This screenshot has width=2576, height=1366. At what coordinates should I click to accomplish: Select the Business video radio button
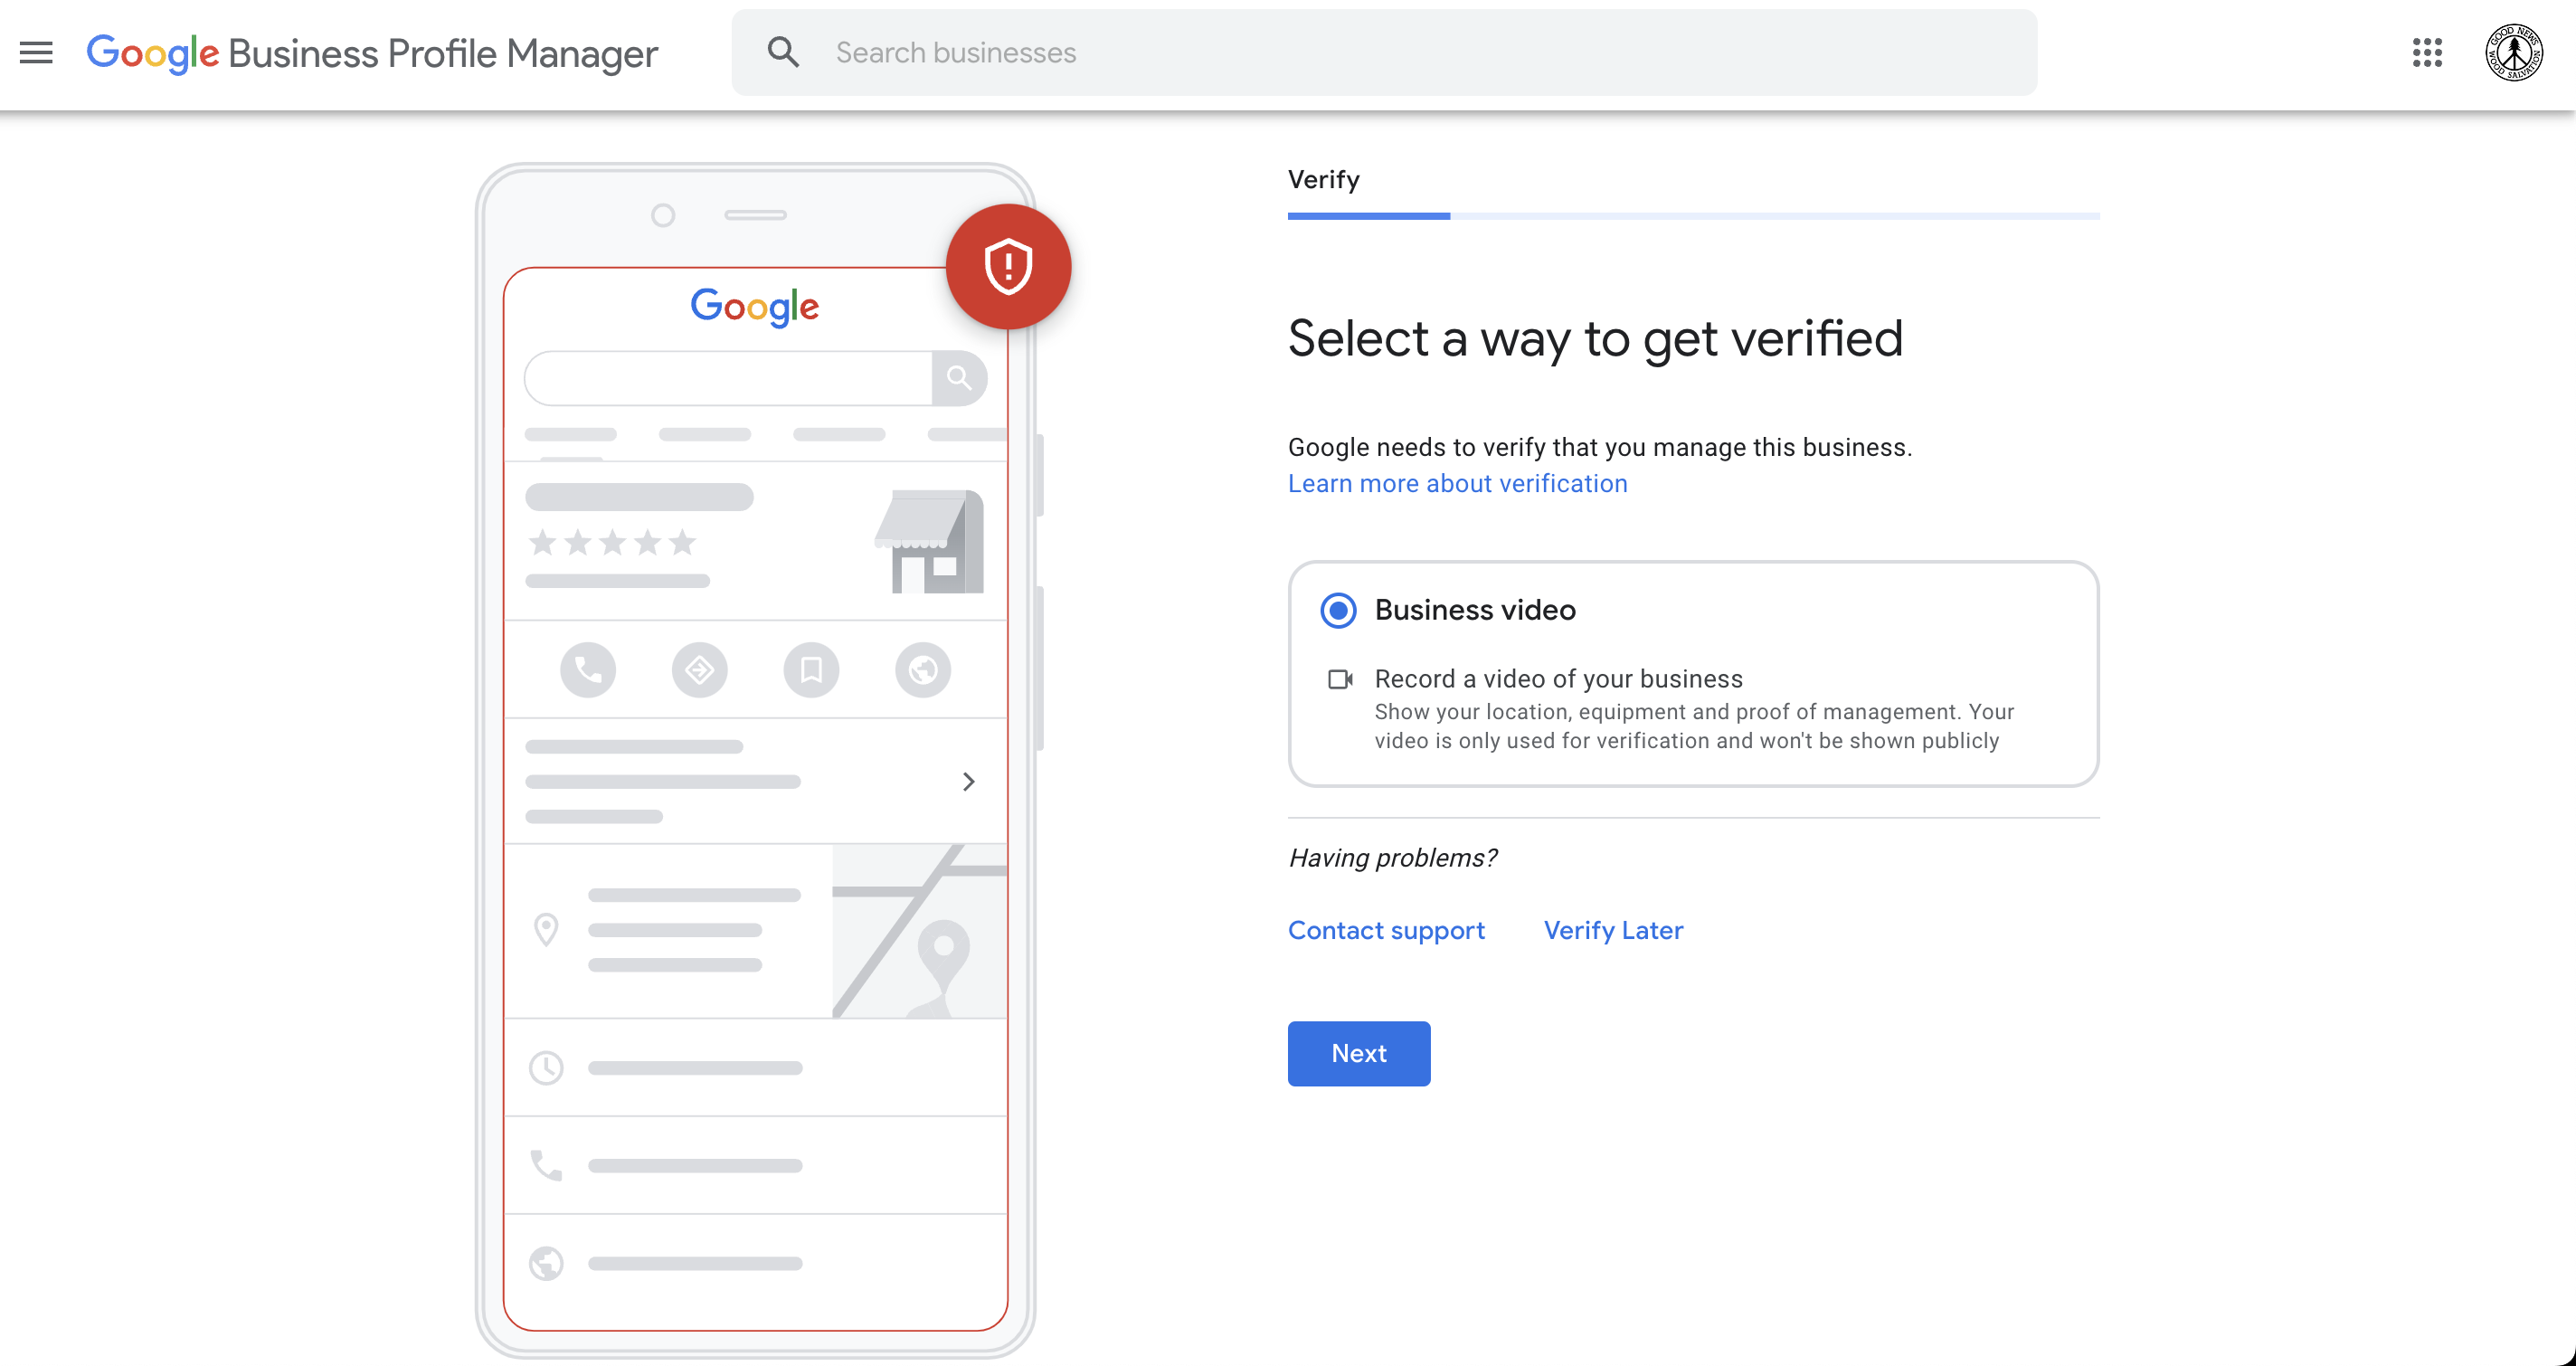1338,610
